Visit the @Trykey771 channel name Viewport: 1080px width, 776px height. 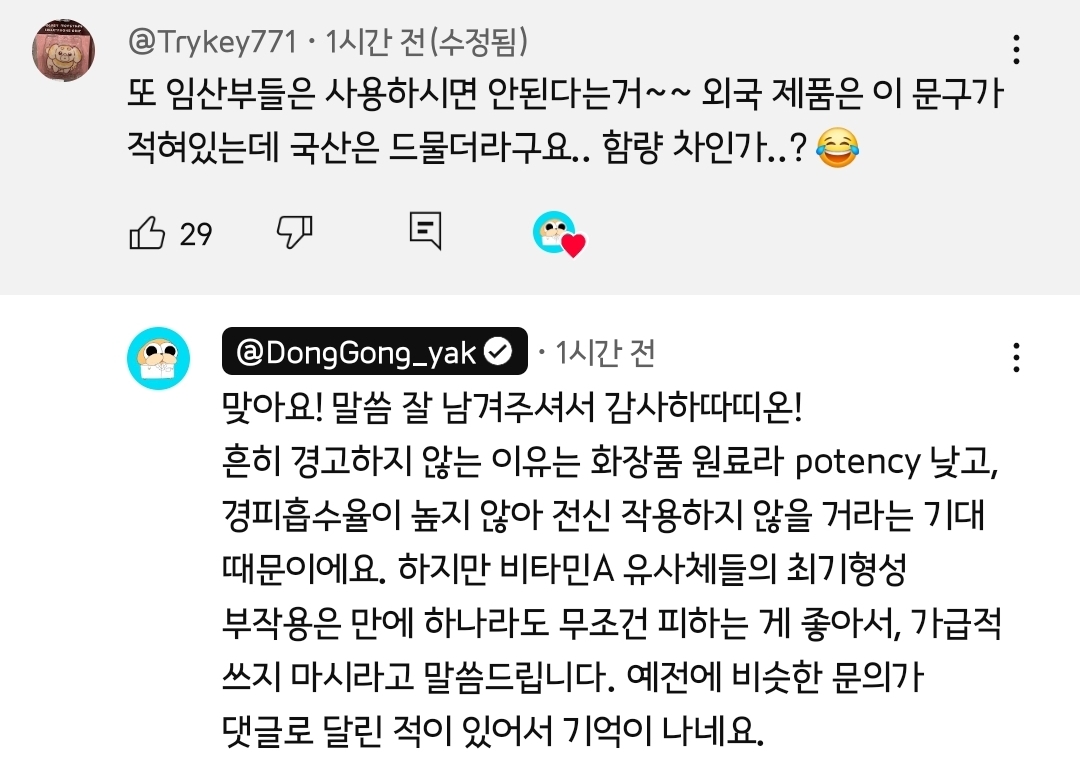click(213, 42)
